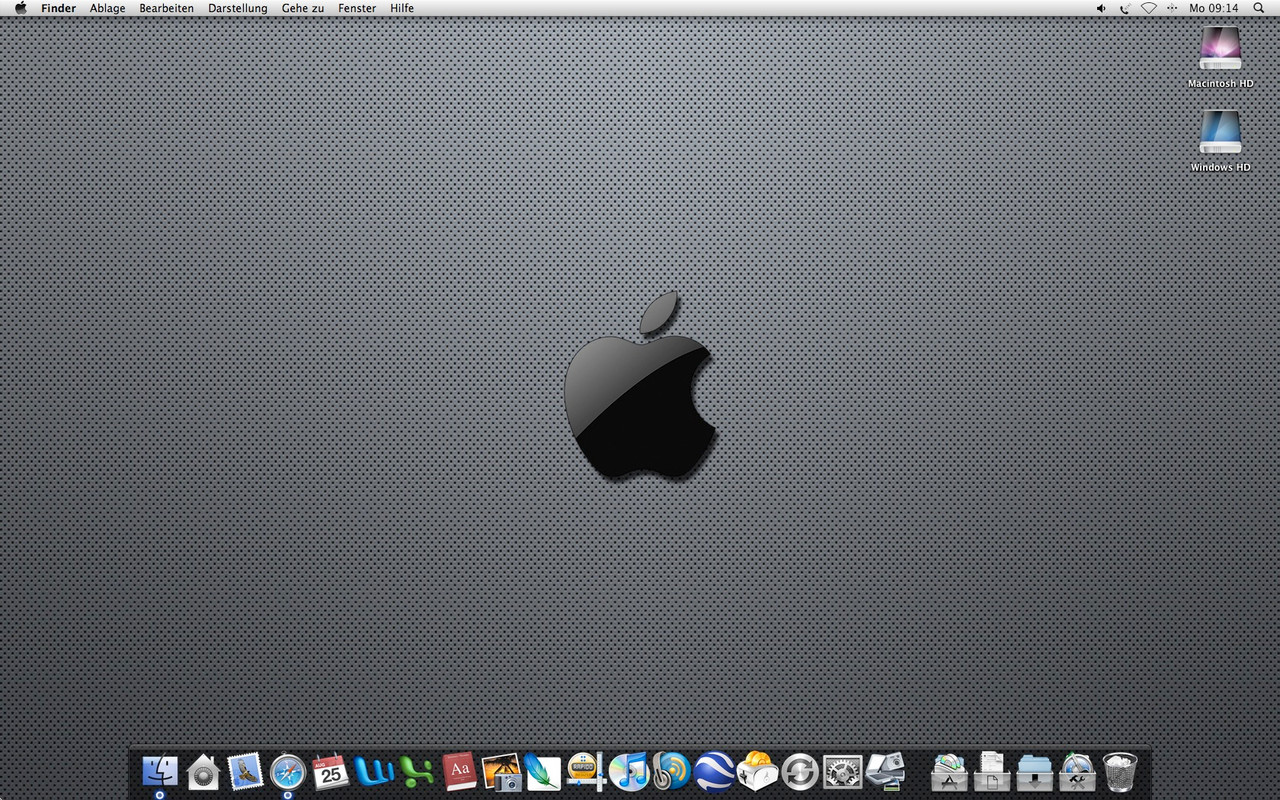Open System Preferences gear icon

pos(843,771)
